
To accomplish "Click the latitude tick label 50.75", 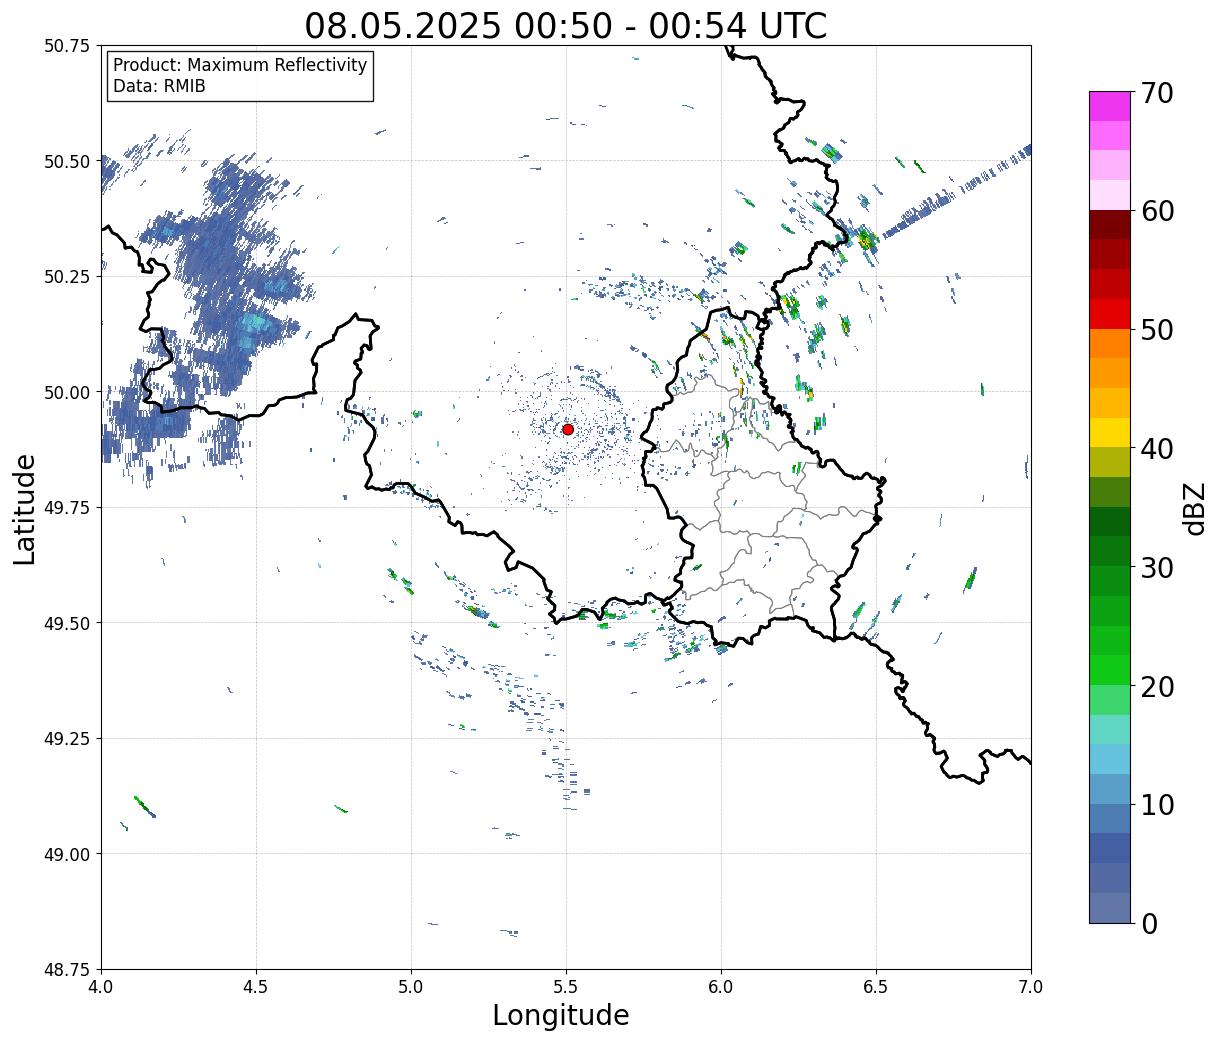I will 67,46.
